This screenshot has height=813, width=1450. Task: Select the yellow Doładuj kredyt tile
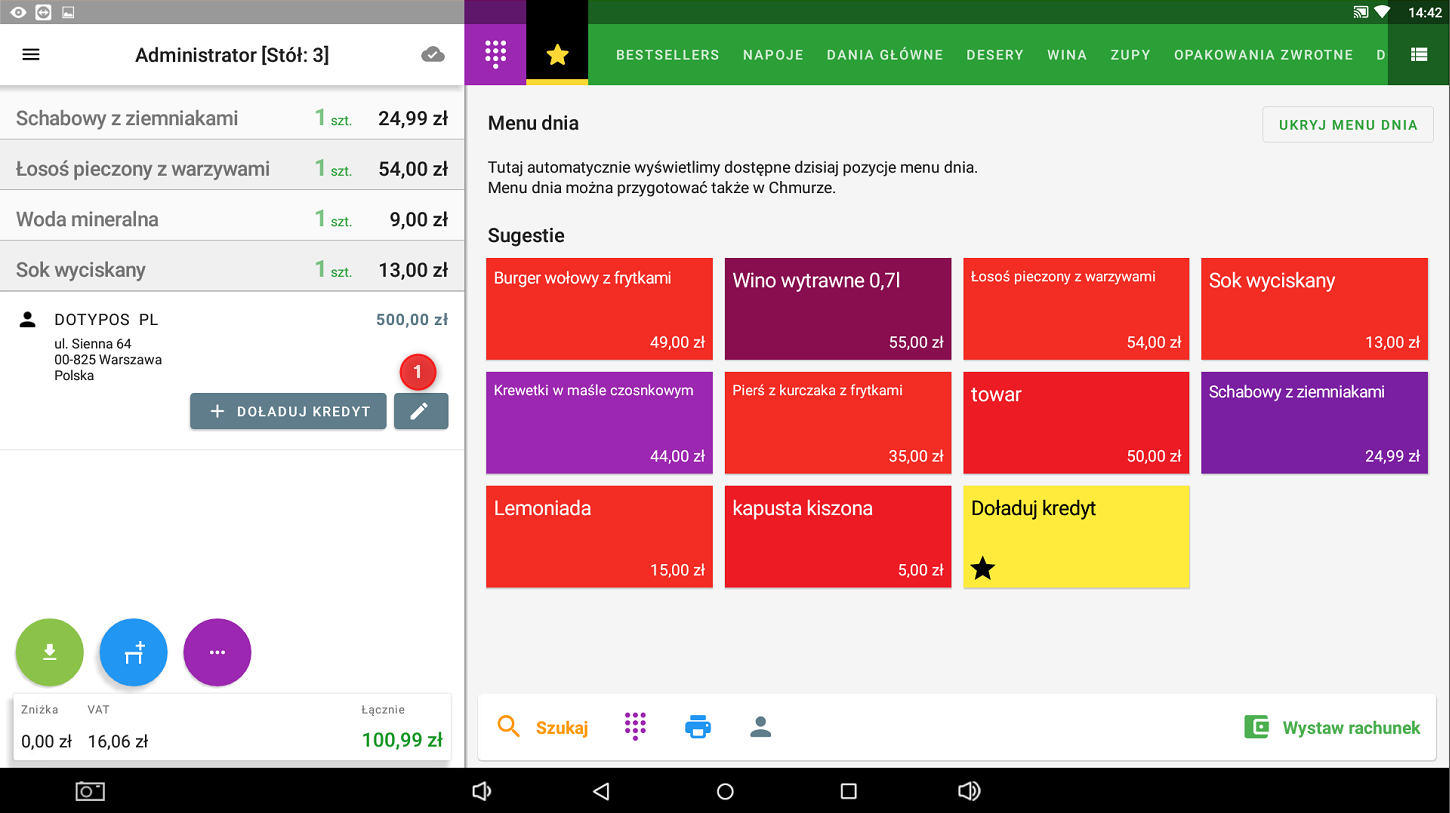[1076, 537]
